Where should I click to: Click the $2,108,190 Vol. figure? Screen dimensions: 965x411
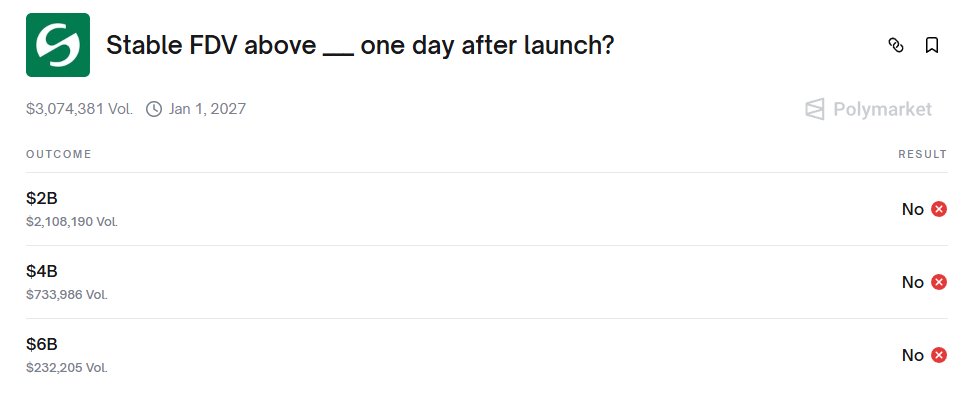click(x=72, y=221)
